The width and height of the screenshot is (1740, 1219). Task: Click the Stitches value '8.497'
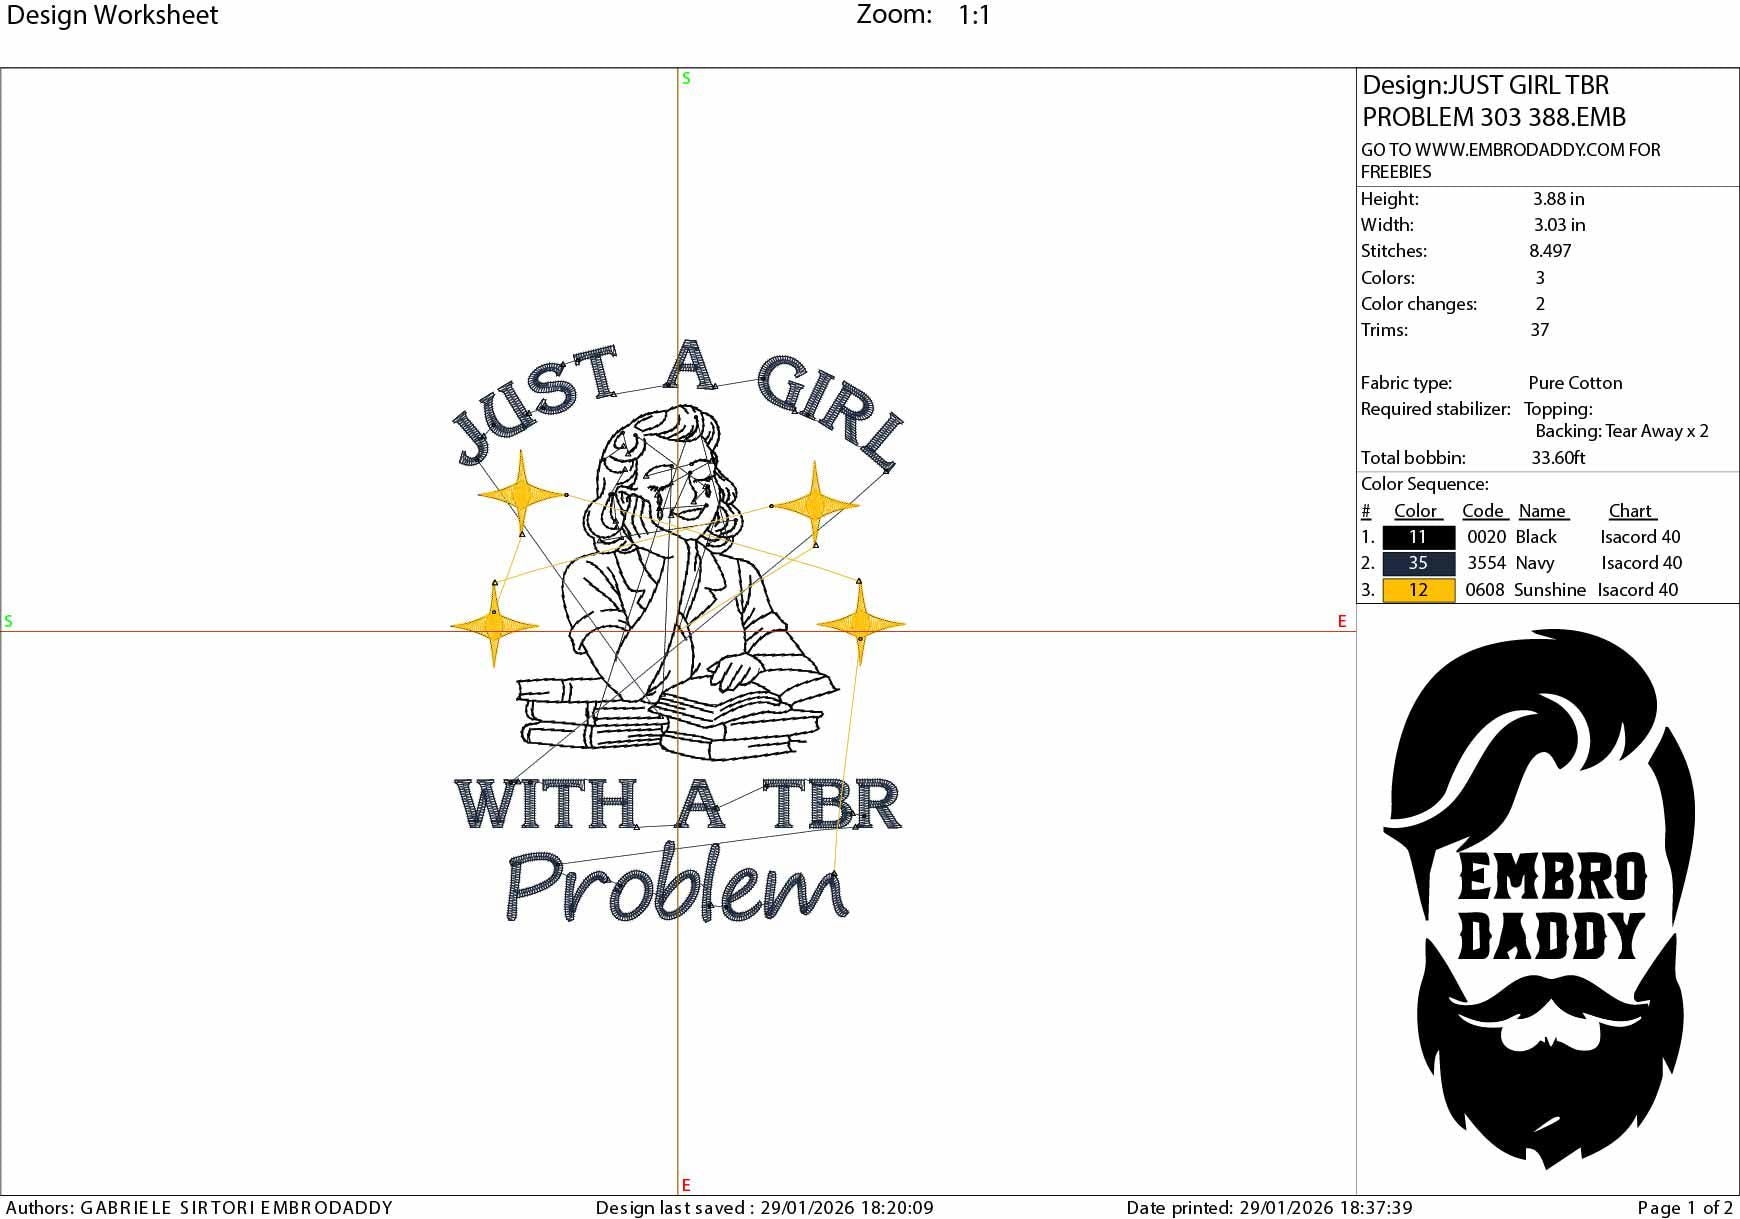[1550, 251]
